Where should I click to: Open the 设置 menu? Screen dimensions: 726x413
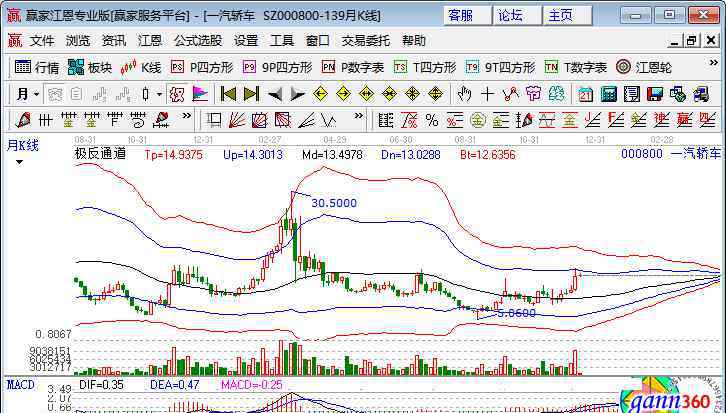point(246,41)
